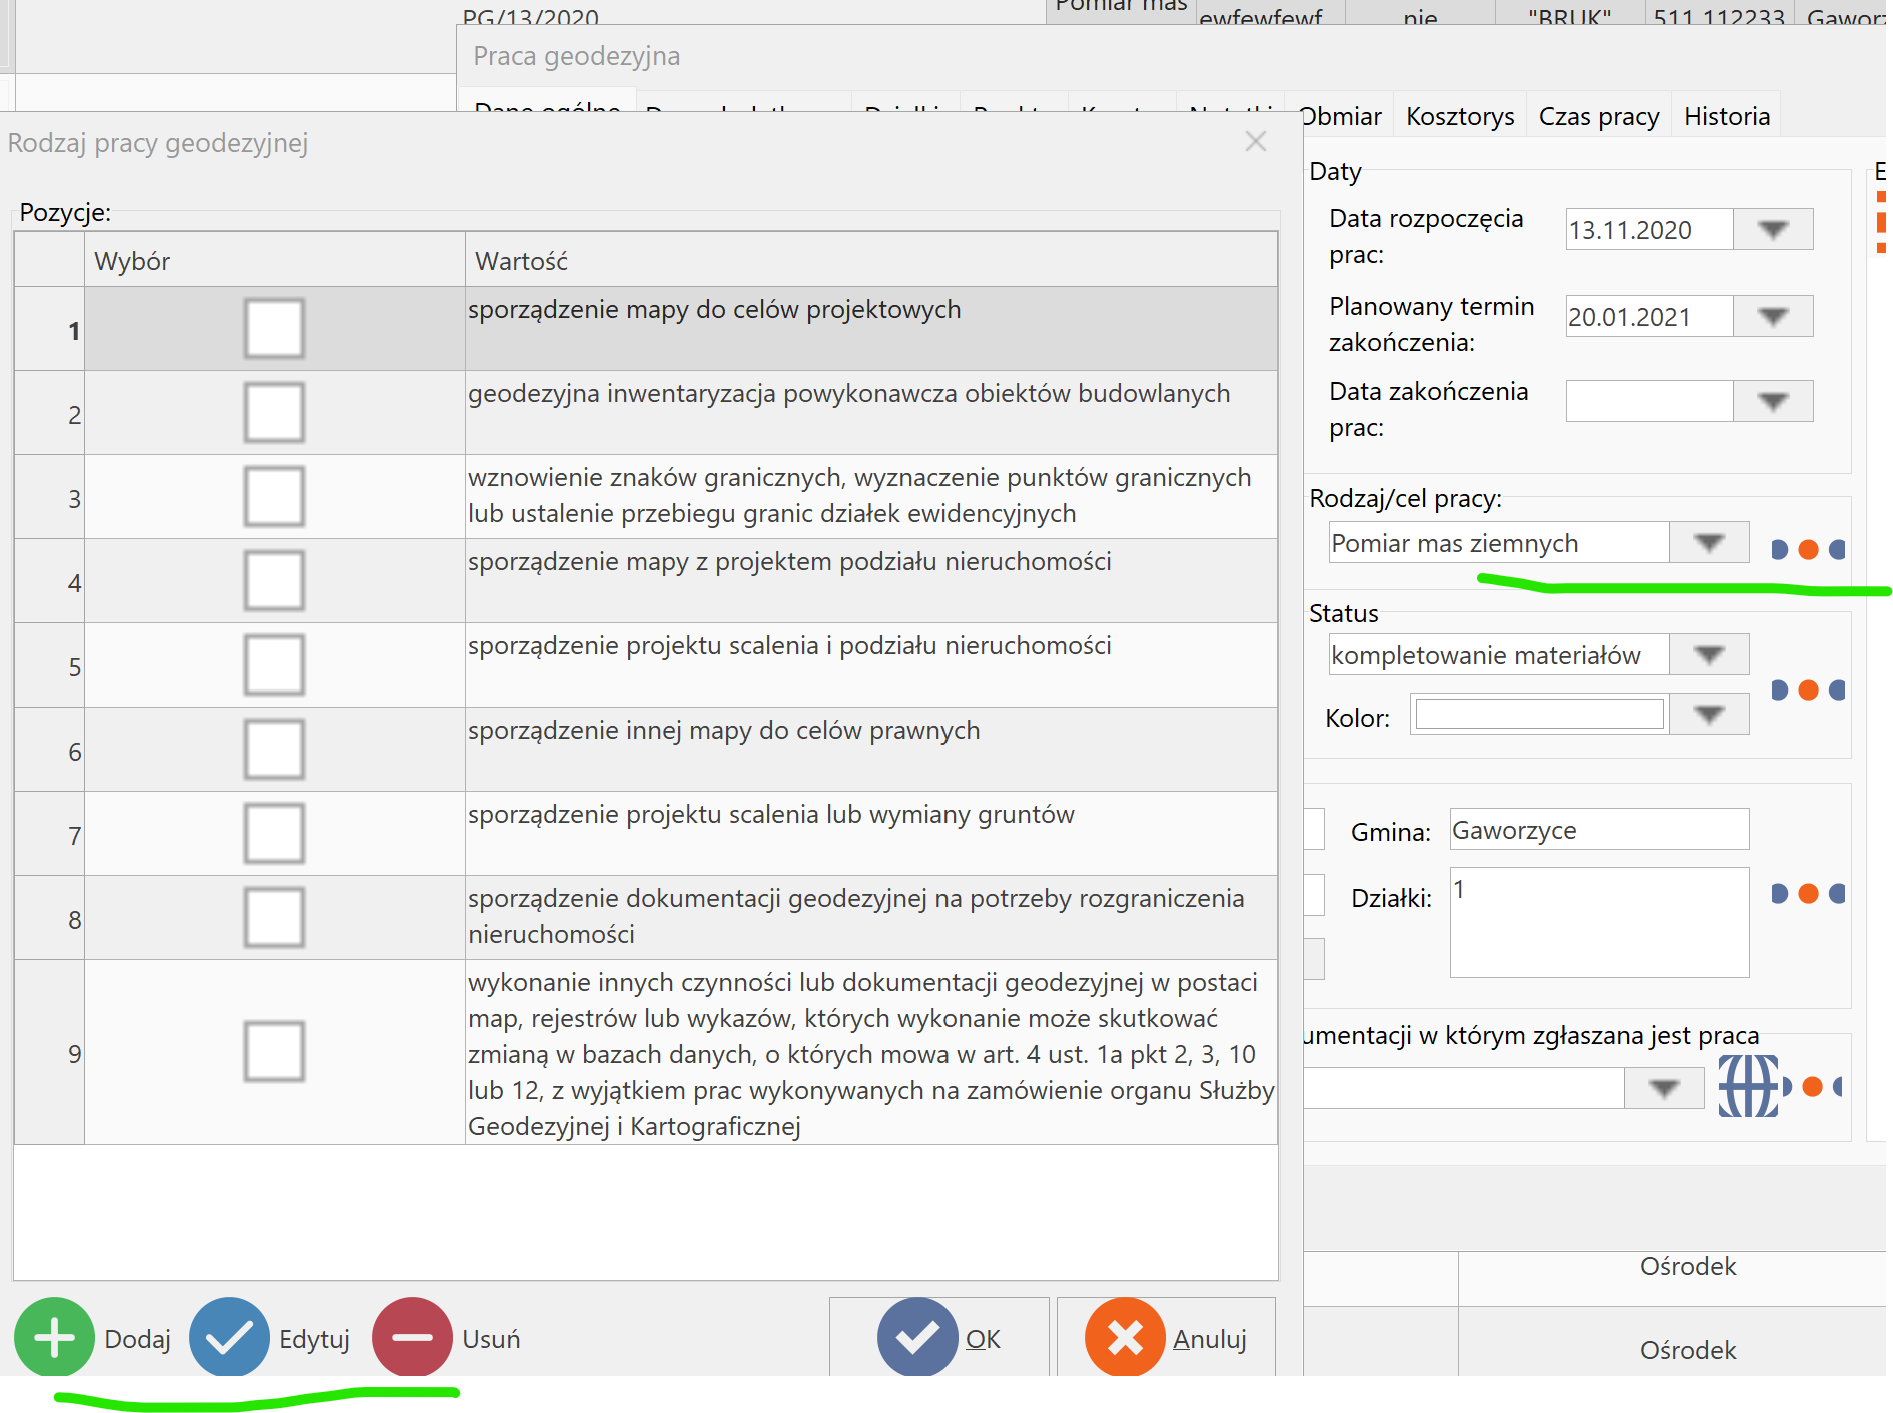
Task: Click the Anuluj button
Action: pyautogui.click(x=1166, y=1337)
